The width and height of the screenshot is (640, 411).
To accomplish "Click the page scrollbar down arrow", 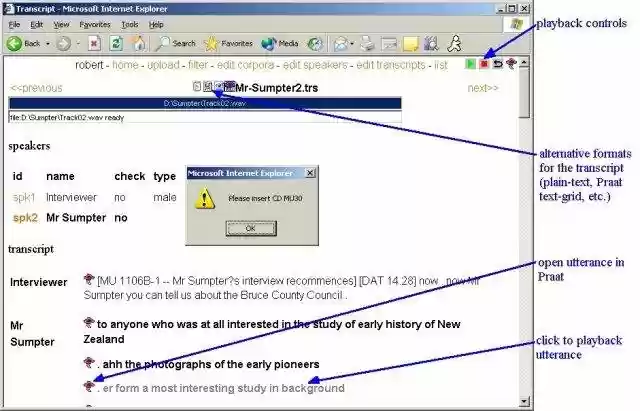I will (524, 402).
